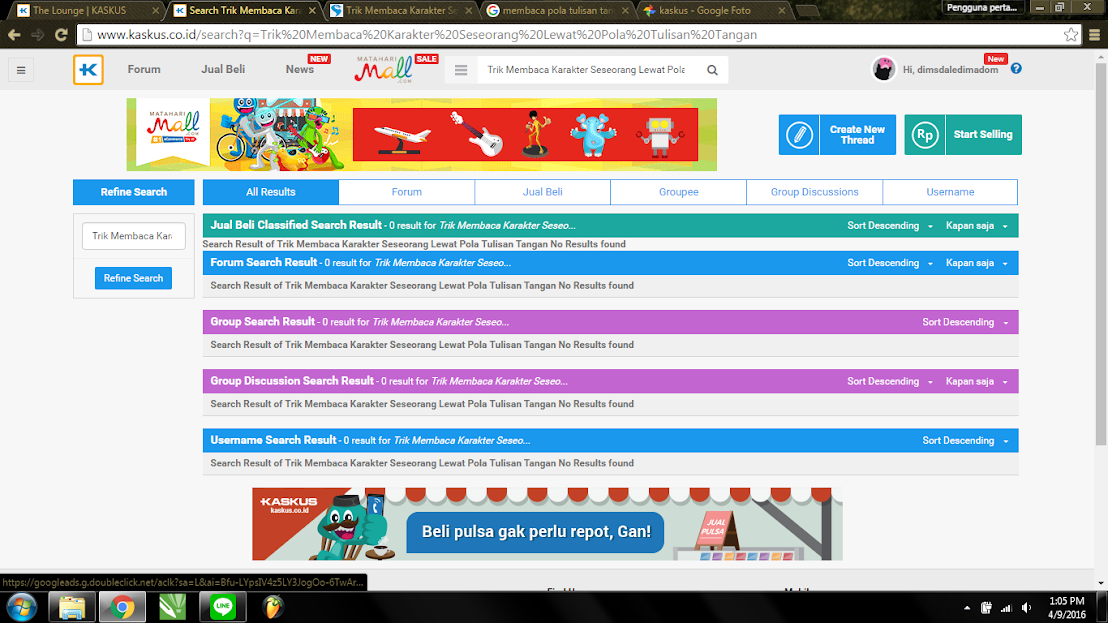The width and height of the screenshot is (1108, 623).
Task: Click the page vertical scrollbar
Action: point(1101,254)
